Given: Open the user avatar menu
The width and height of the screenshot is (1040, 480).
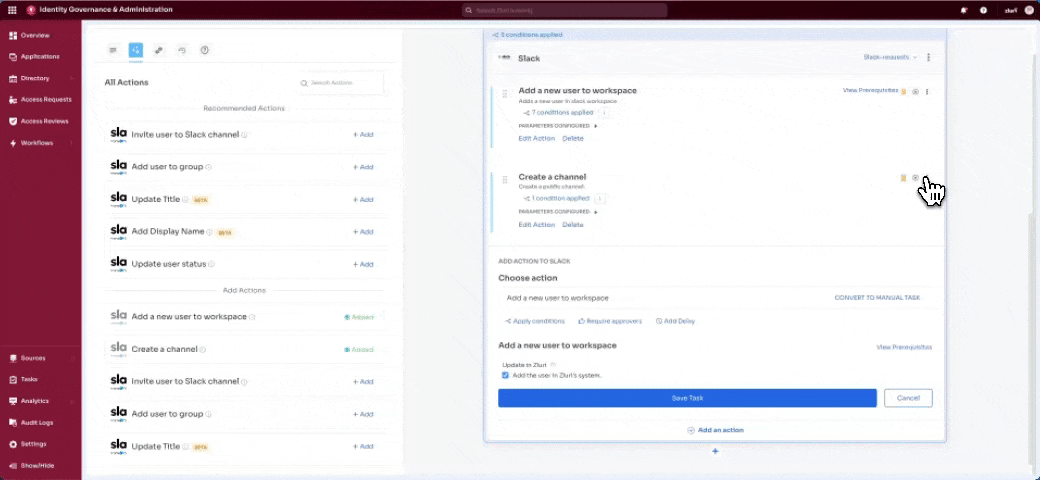Looking at the screenshot, I should (x=1029, y=10).
